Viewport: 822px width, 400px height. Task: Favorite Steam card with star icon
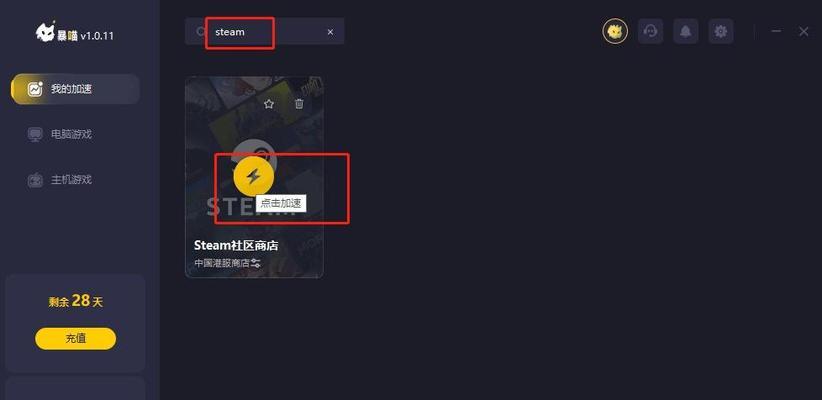tap(269, 104)
